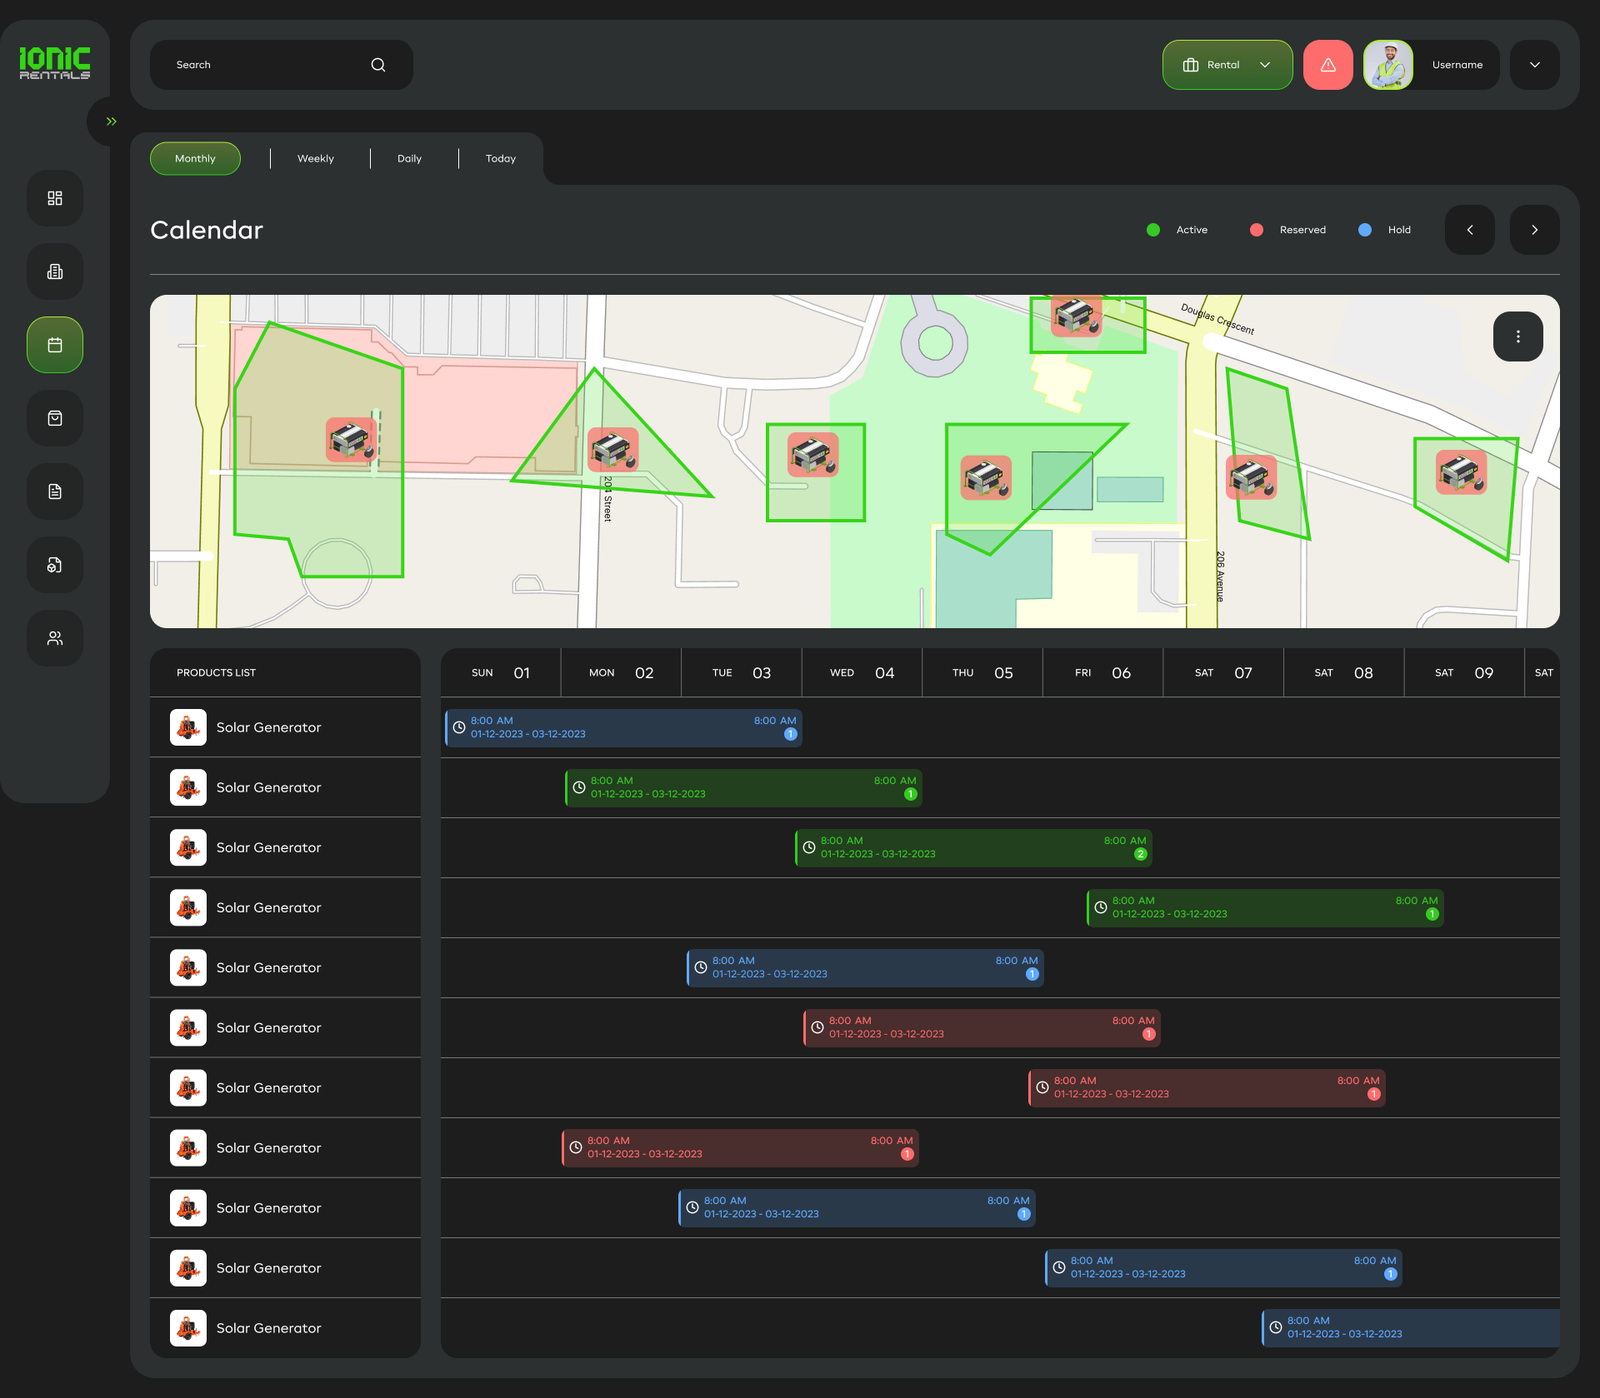Click the generator marker in the triangle zone
1600x1398 pixels.
click(x=613, y=450)
